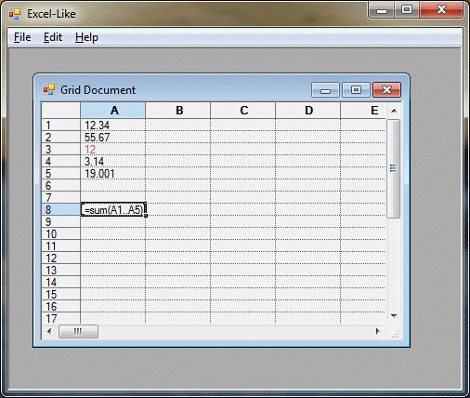This screenshot has height=398, width=470.
Task: Select cell containing red value 12
Action: (x=113, y=149)
